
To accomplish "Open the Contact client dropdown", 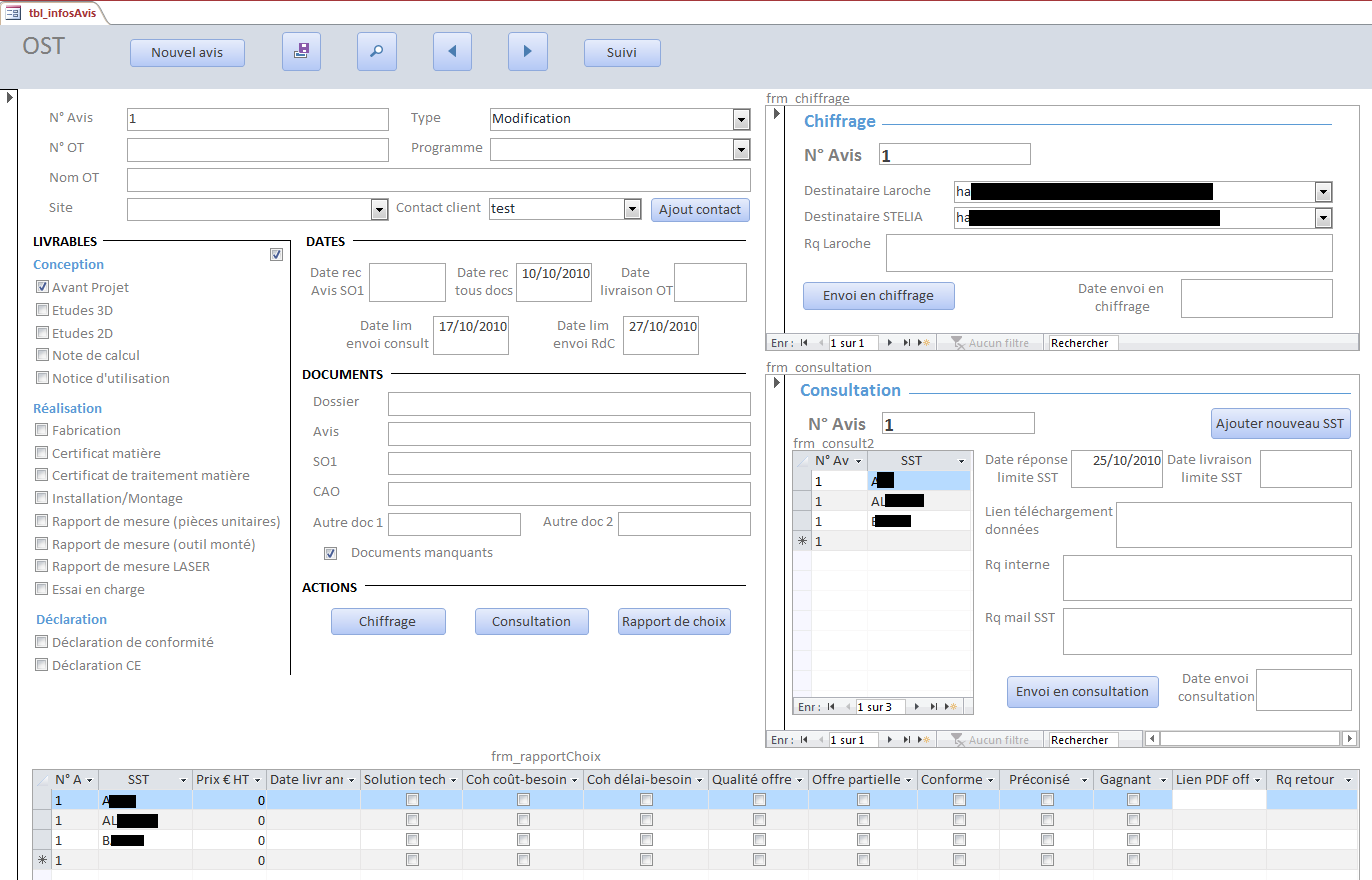I will [632, 209].
